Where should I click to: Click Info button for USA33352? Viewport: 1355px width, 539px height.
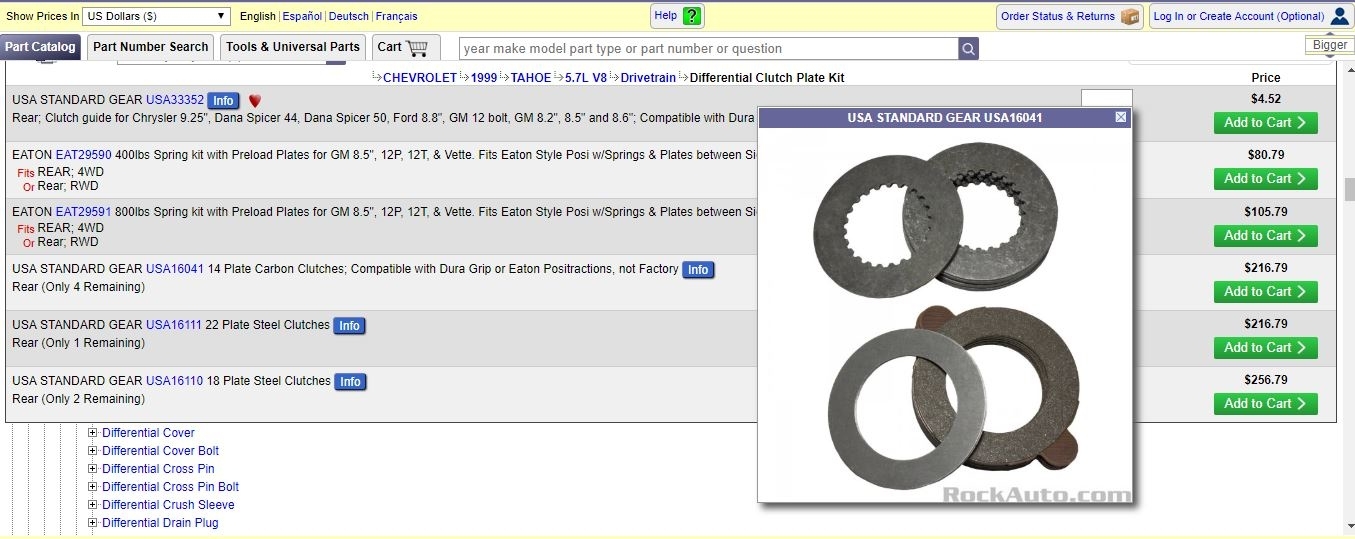pyautogui.click(x=223, y=101)
